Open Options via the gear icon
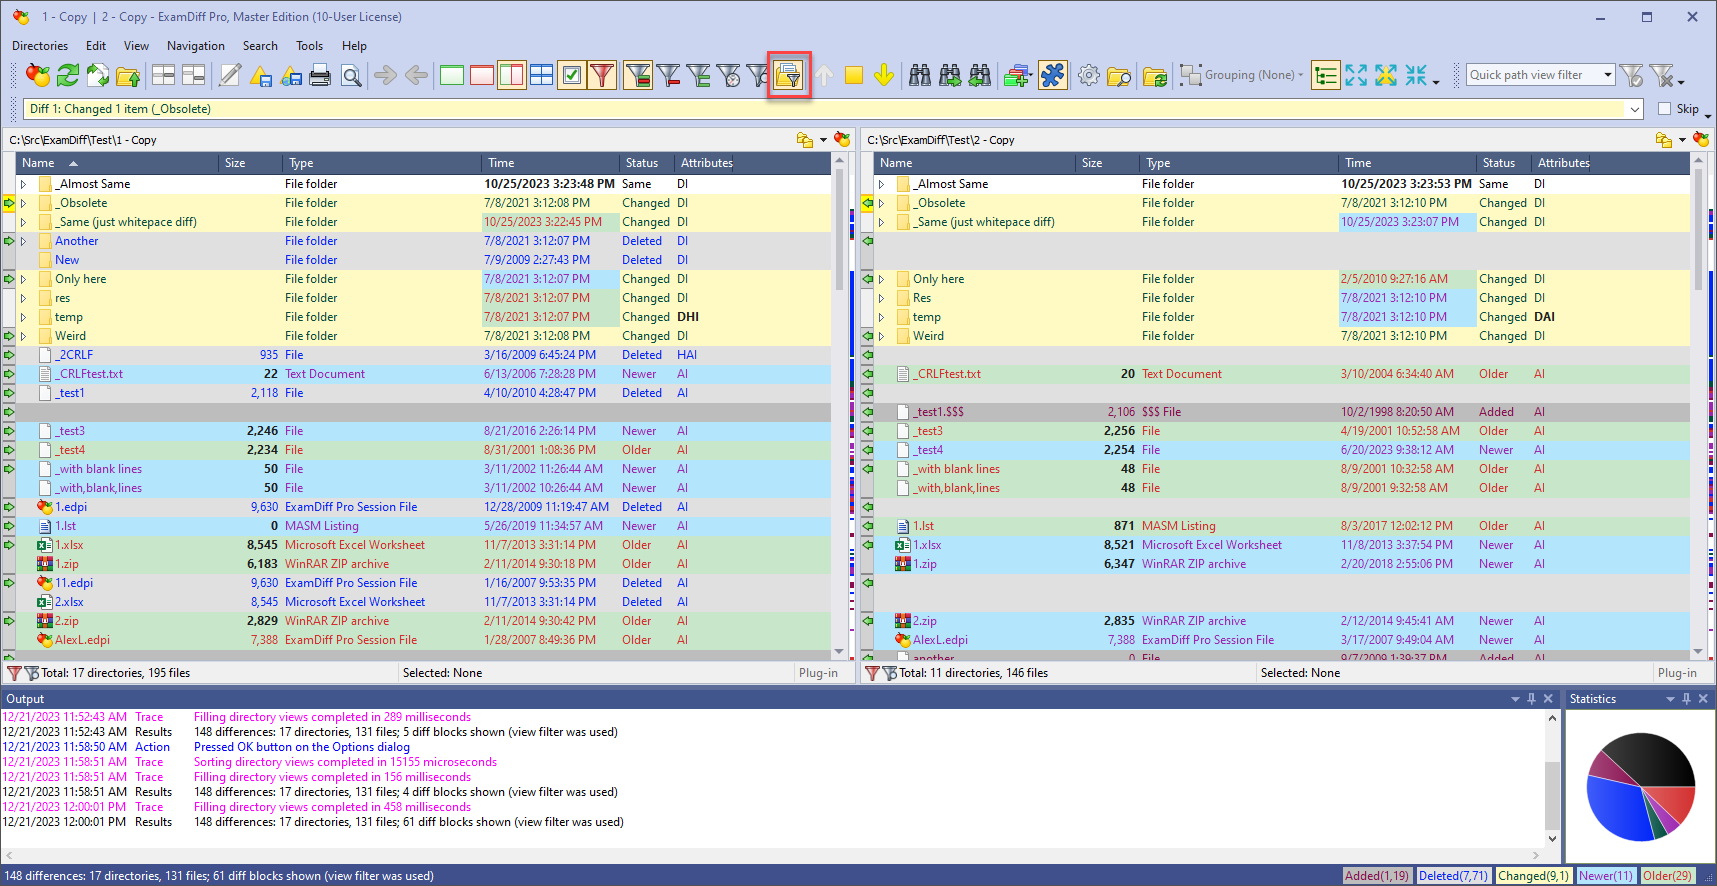The height and width of the screenshot is (886, 1717). coord(1089,75)
